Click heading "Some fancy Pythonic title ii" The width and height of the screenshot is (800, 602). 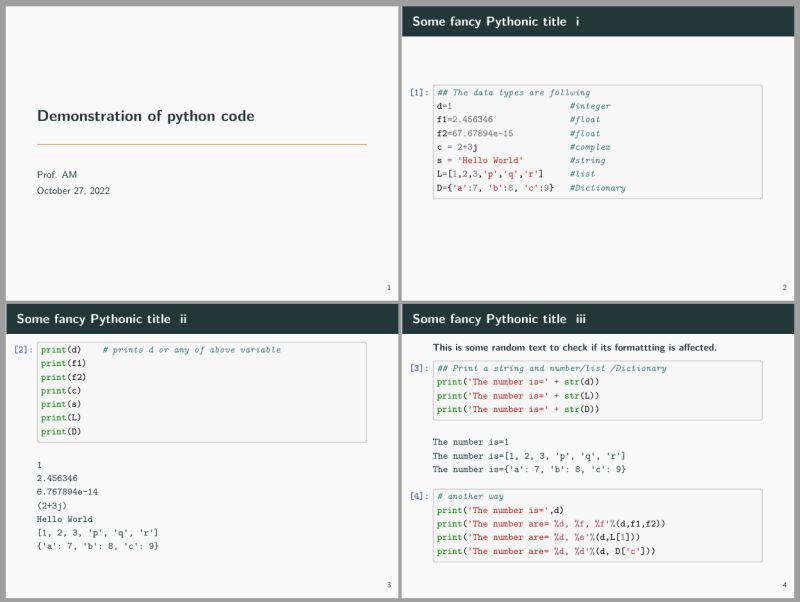(x=101, y=319)
